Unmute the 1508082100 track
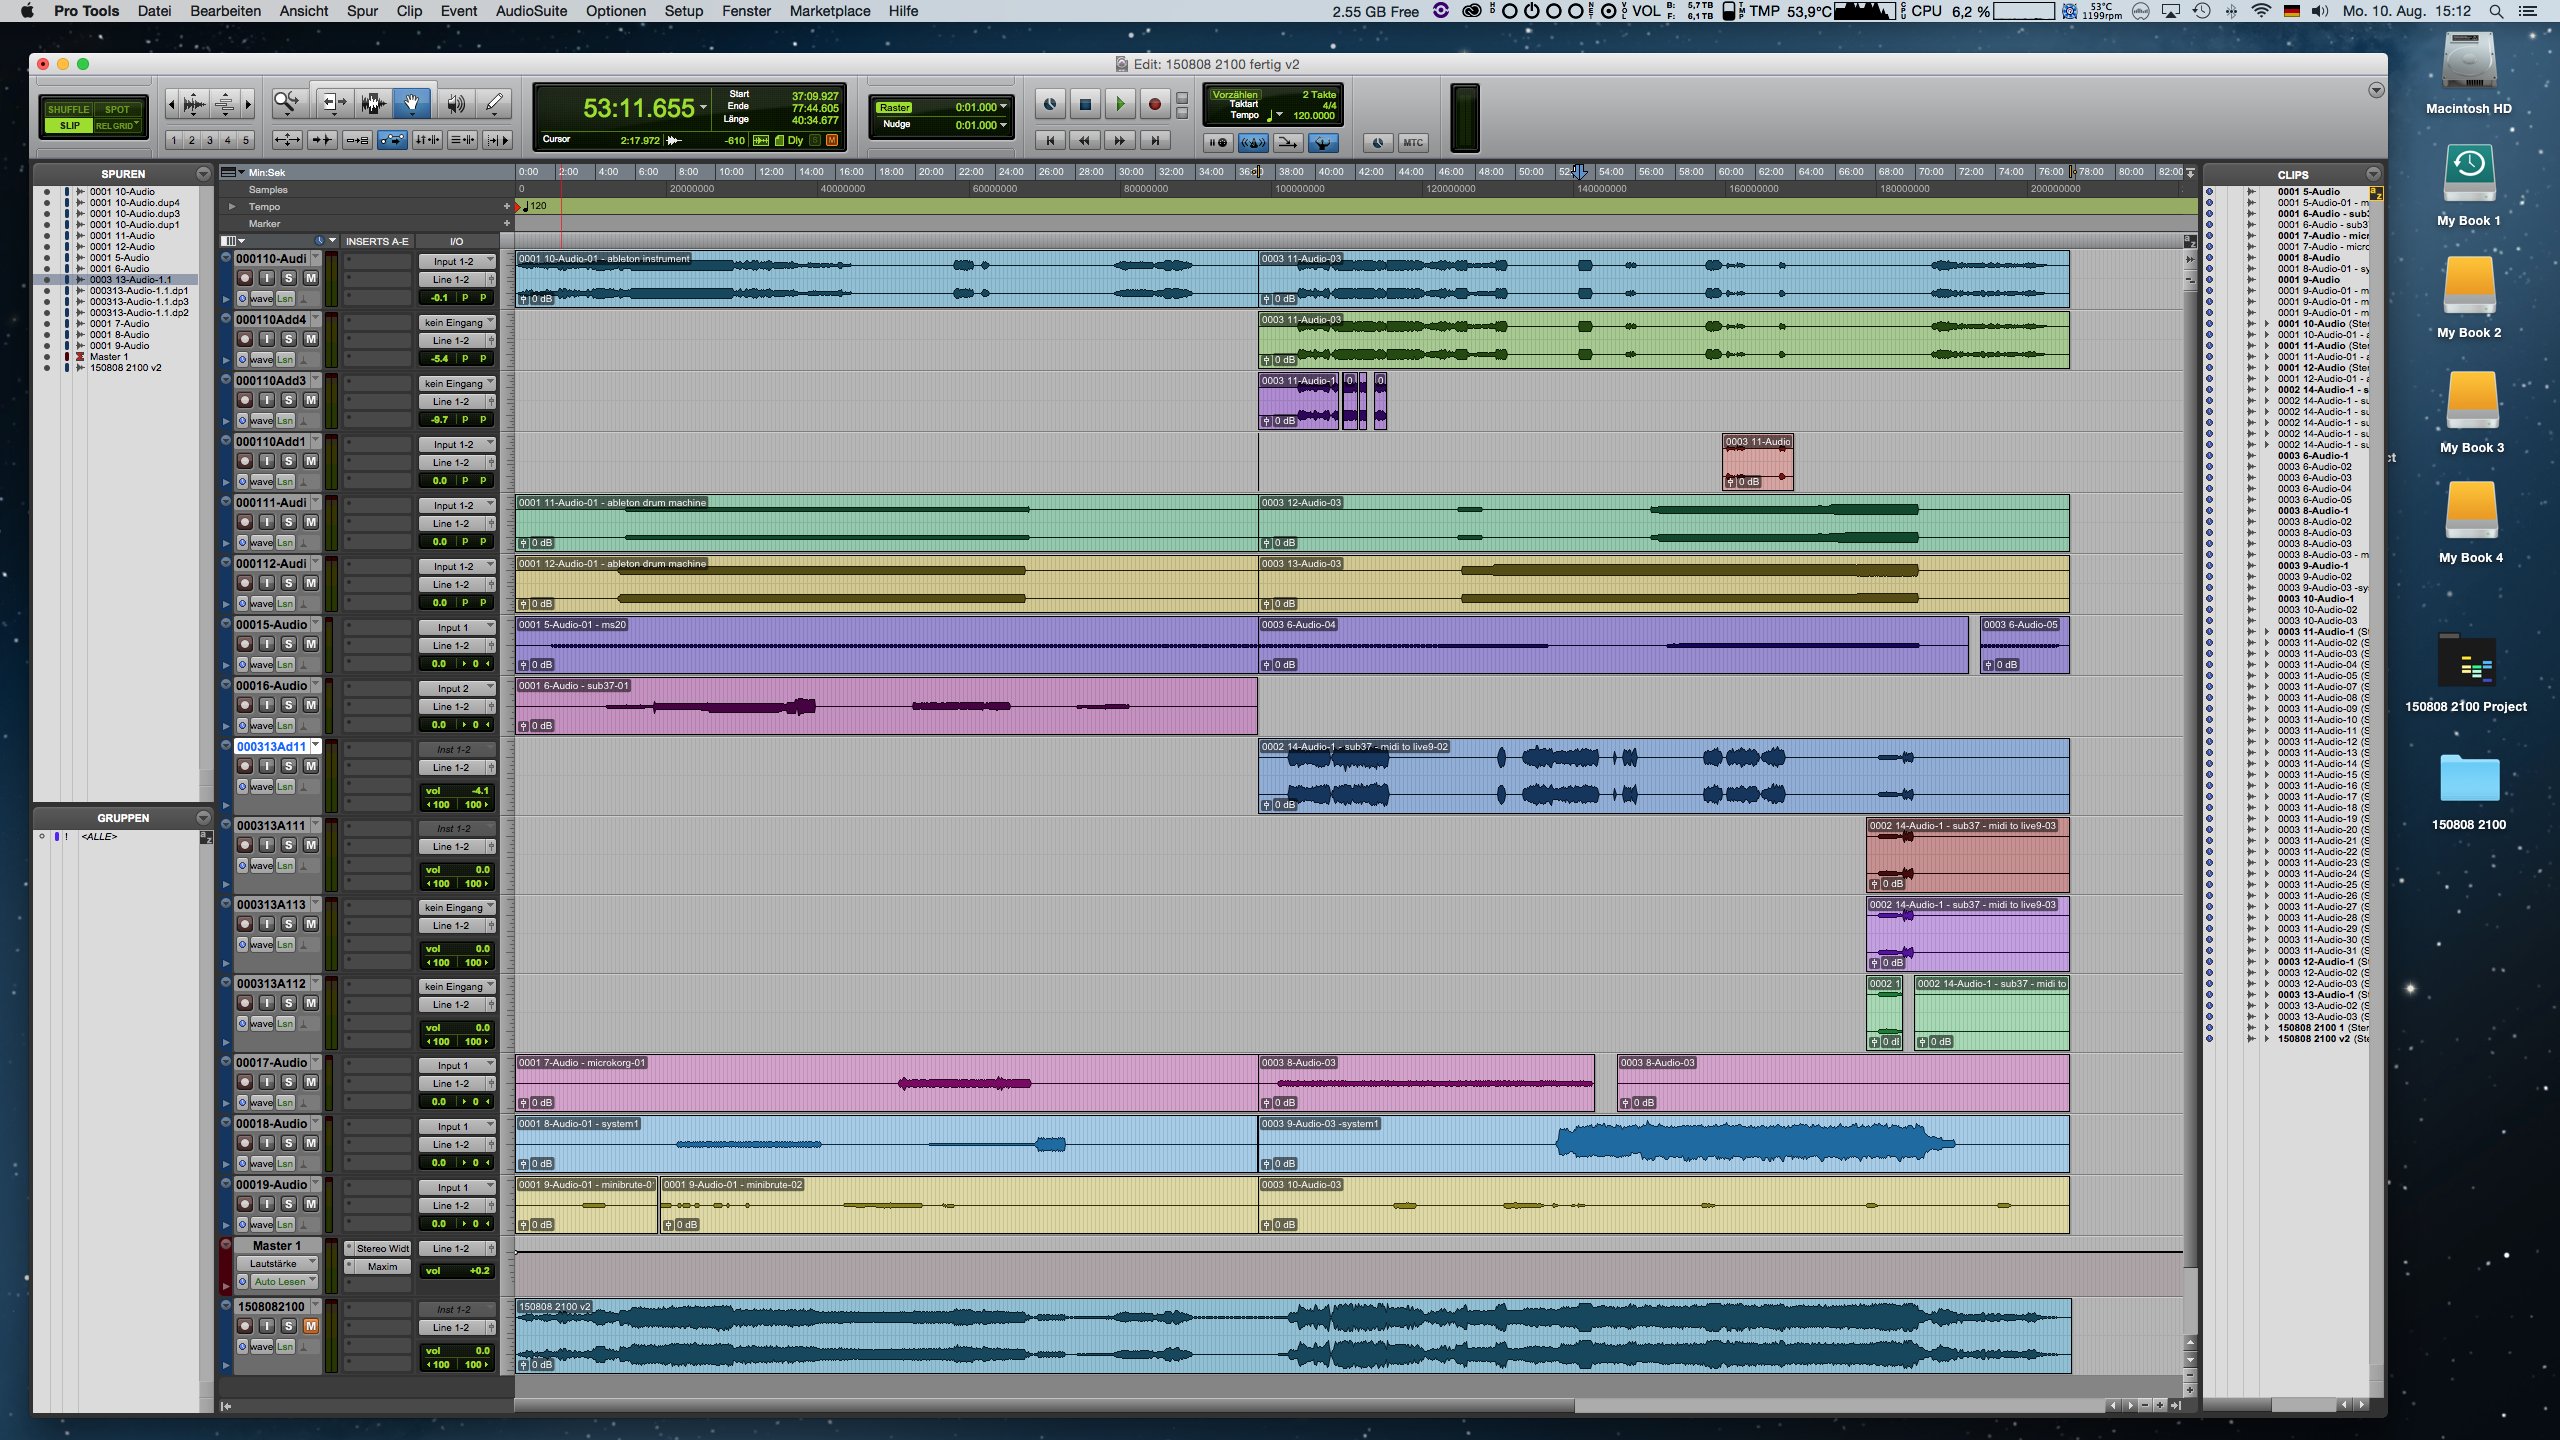Screen dimensions: 2560x1440 click(311, 1326)
